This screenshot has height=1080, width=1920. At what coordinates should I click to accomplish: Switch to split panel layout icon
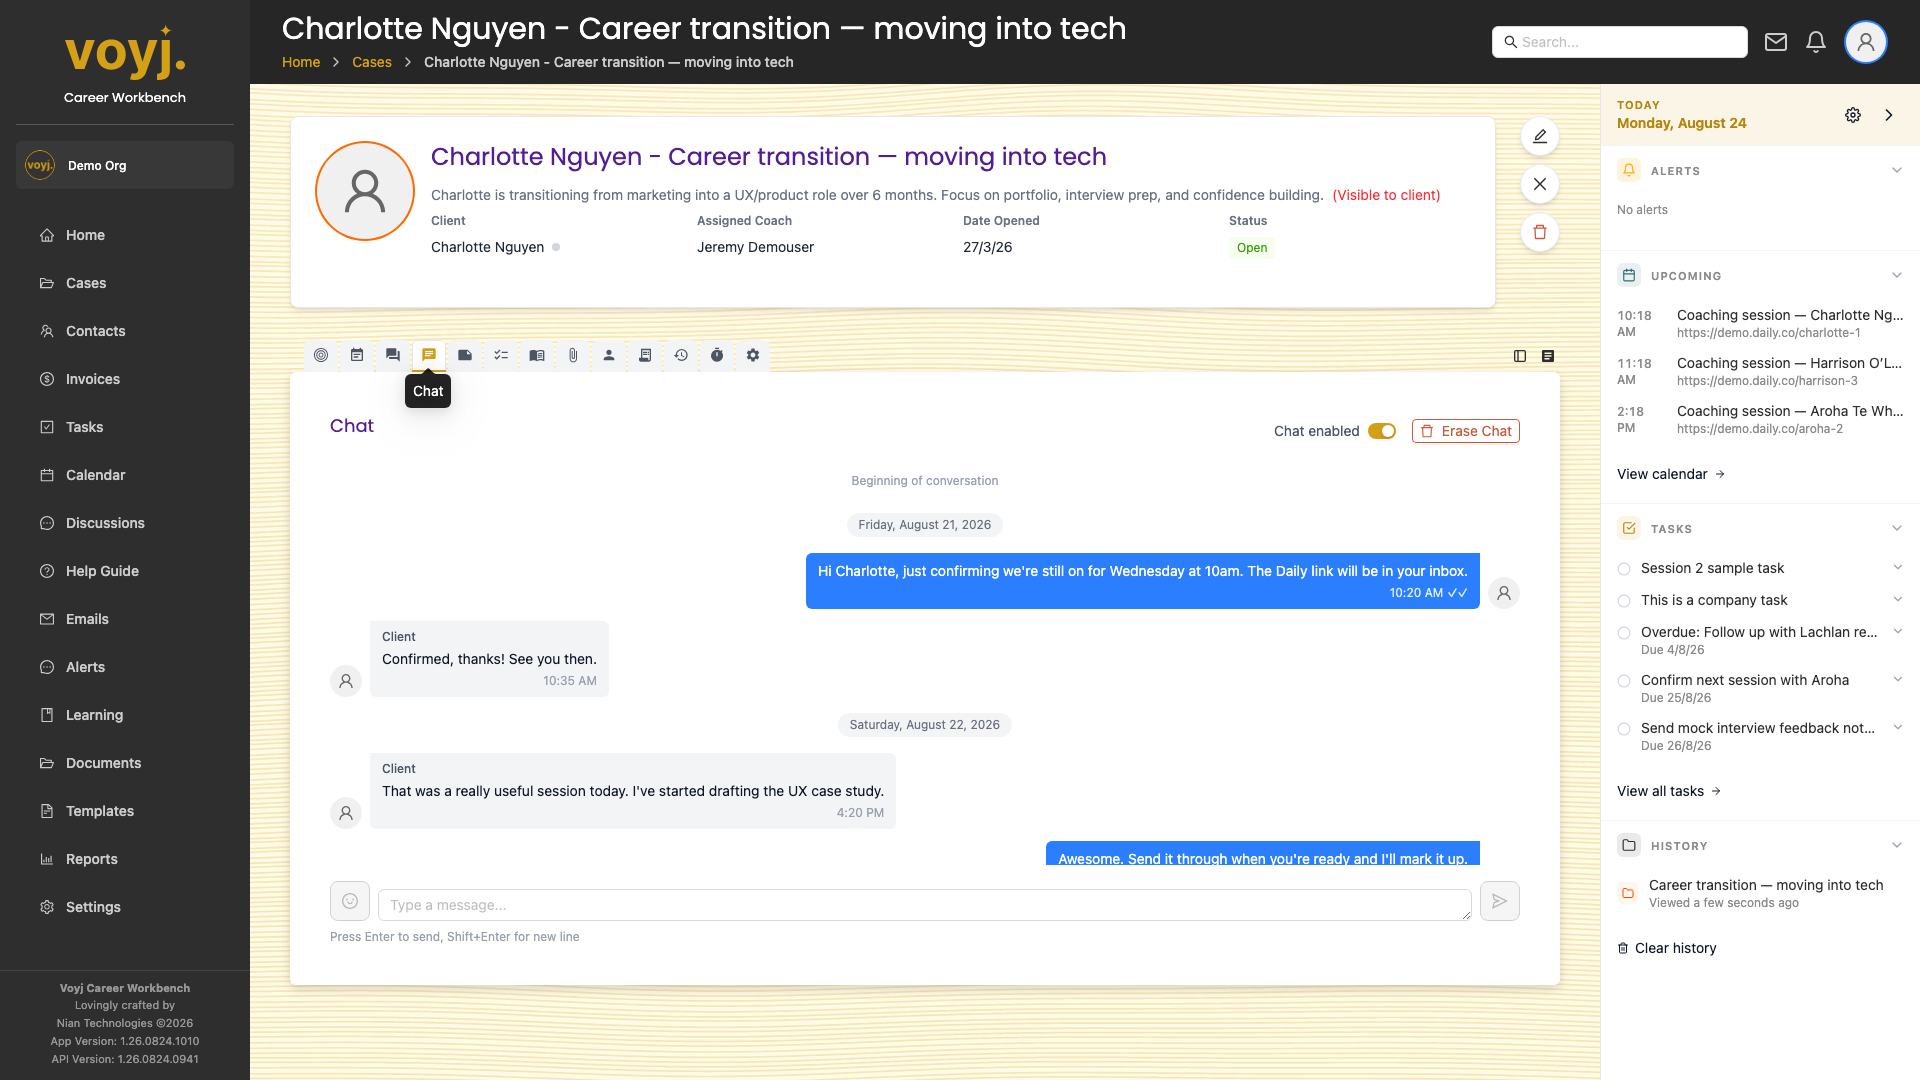(1520, 356)
